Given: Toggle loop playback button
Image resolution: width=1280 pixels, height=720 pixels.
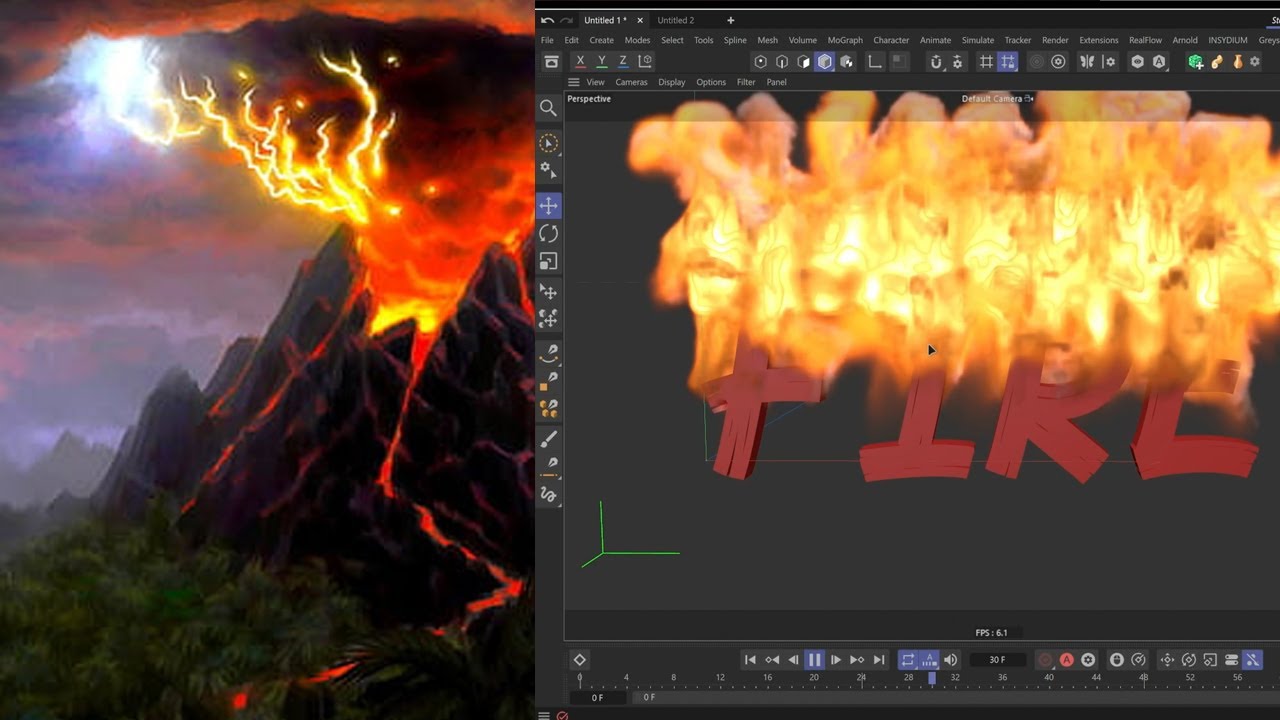Looking at the screenshot, I should pyautogui.click(x=908, y=660).
